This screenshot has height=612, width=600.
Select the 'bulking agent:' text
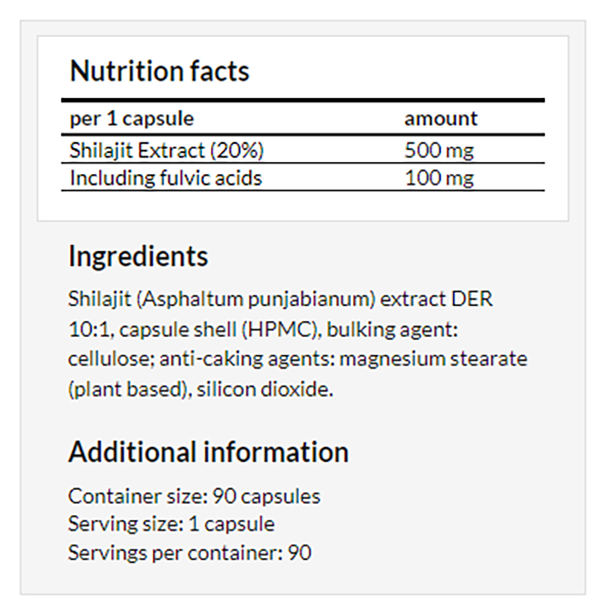point(392,330)
